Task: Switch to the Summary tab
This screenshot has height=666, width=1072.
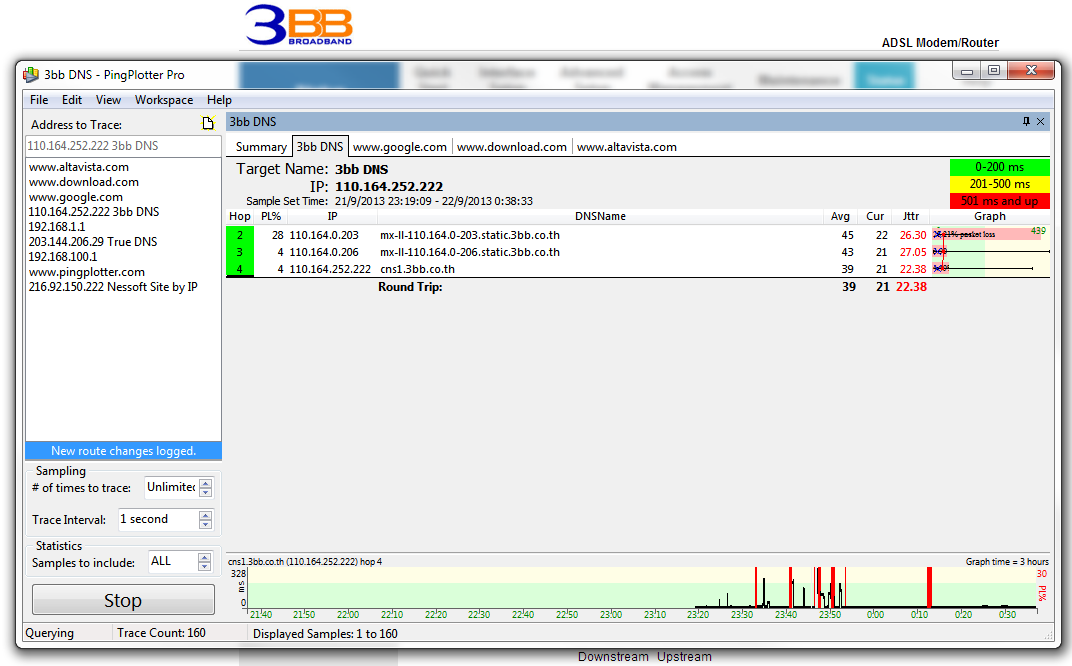Action: tap(261, 147)
